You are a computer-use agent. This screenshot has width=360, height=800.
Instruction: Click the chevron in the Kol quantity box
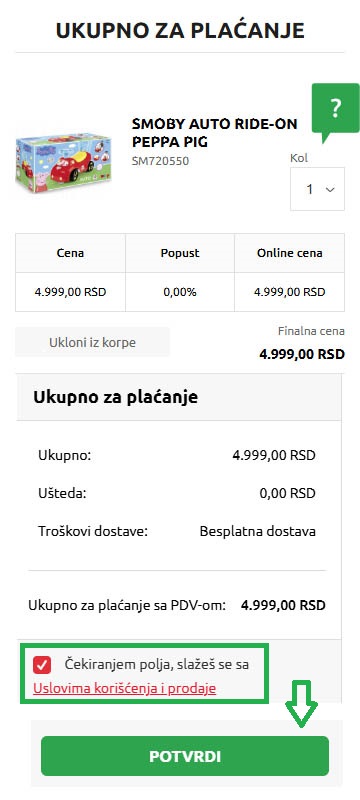(x=330, y=190)
